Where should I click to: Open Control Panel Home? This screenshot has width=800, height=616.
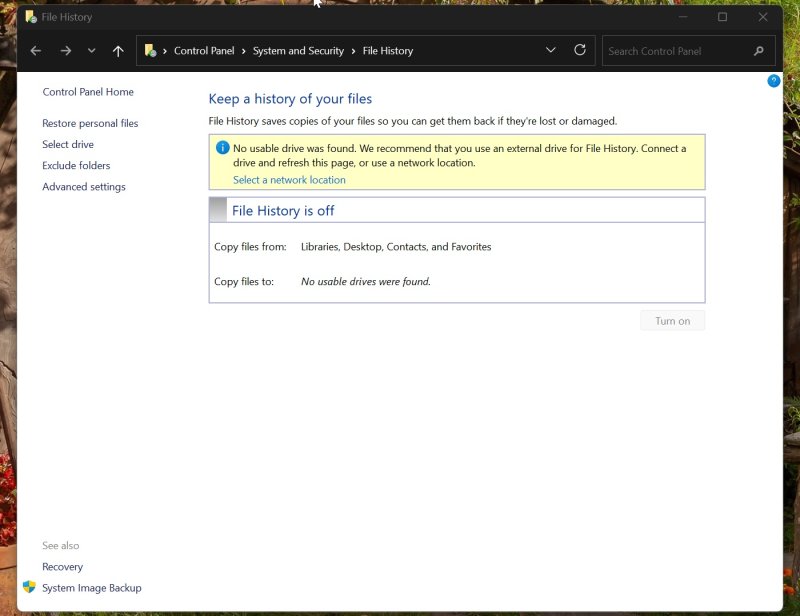pyautogui.click(x=88, y=92)
